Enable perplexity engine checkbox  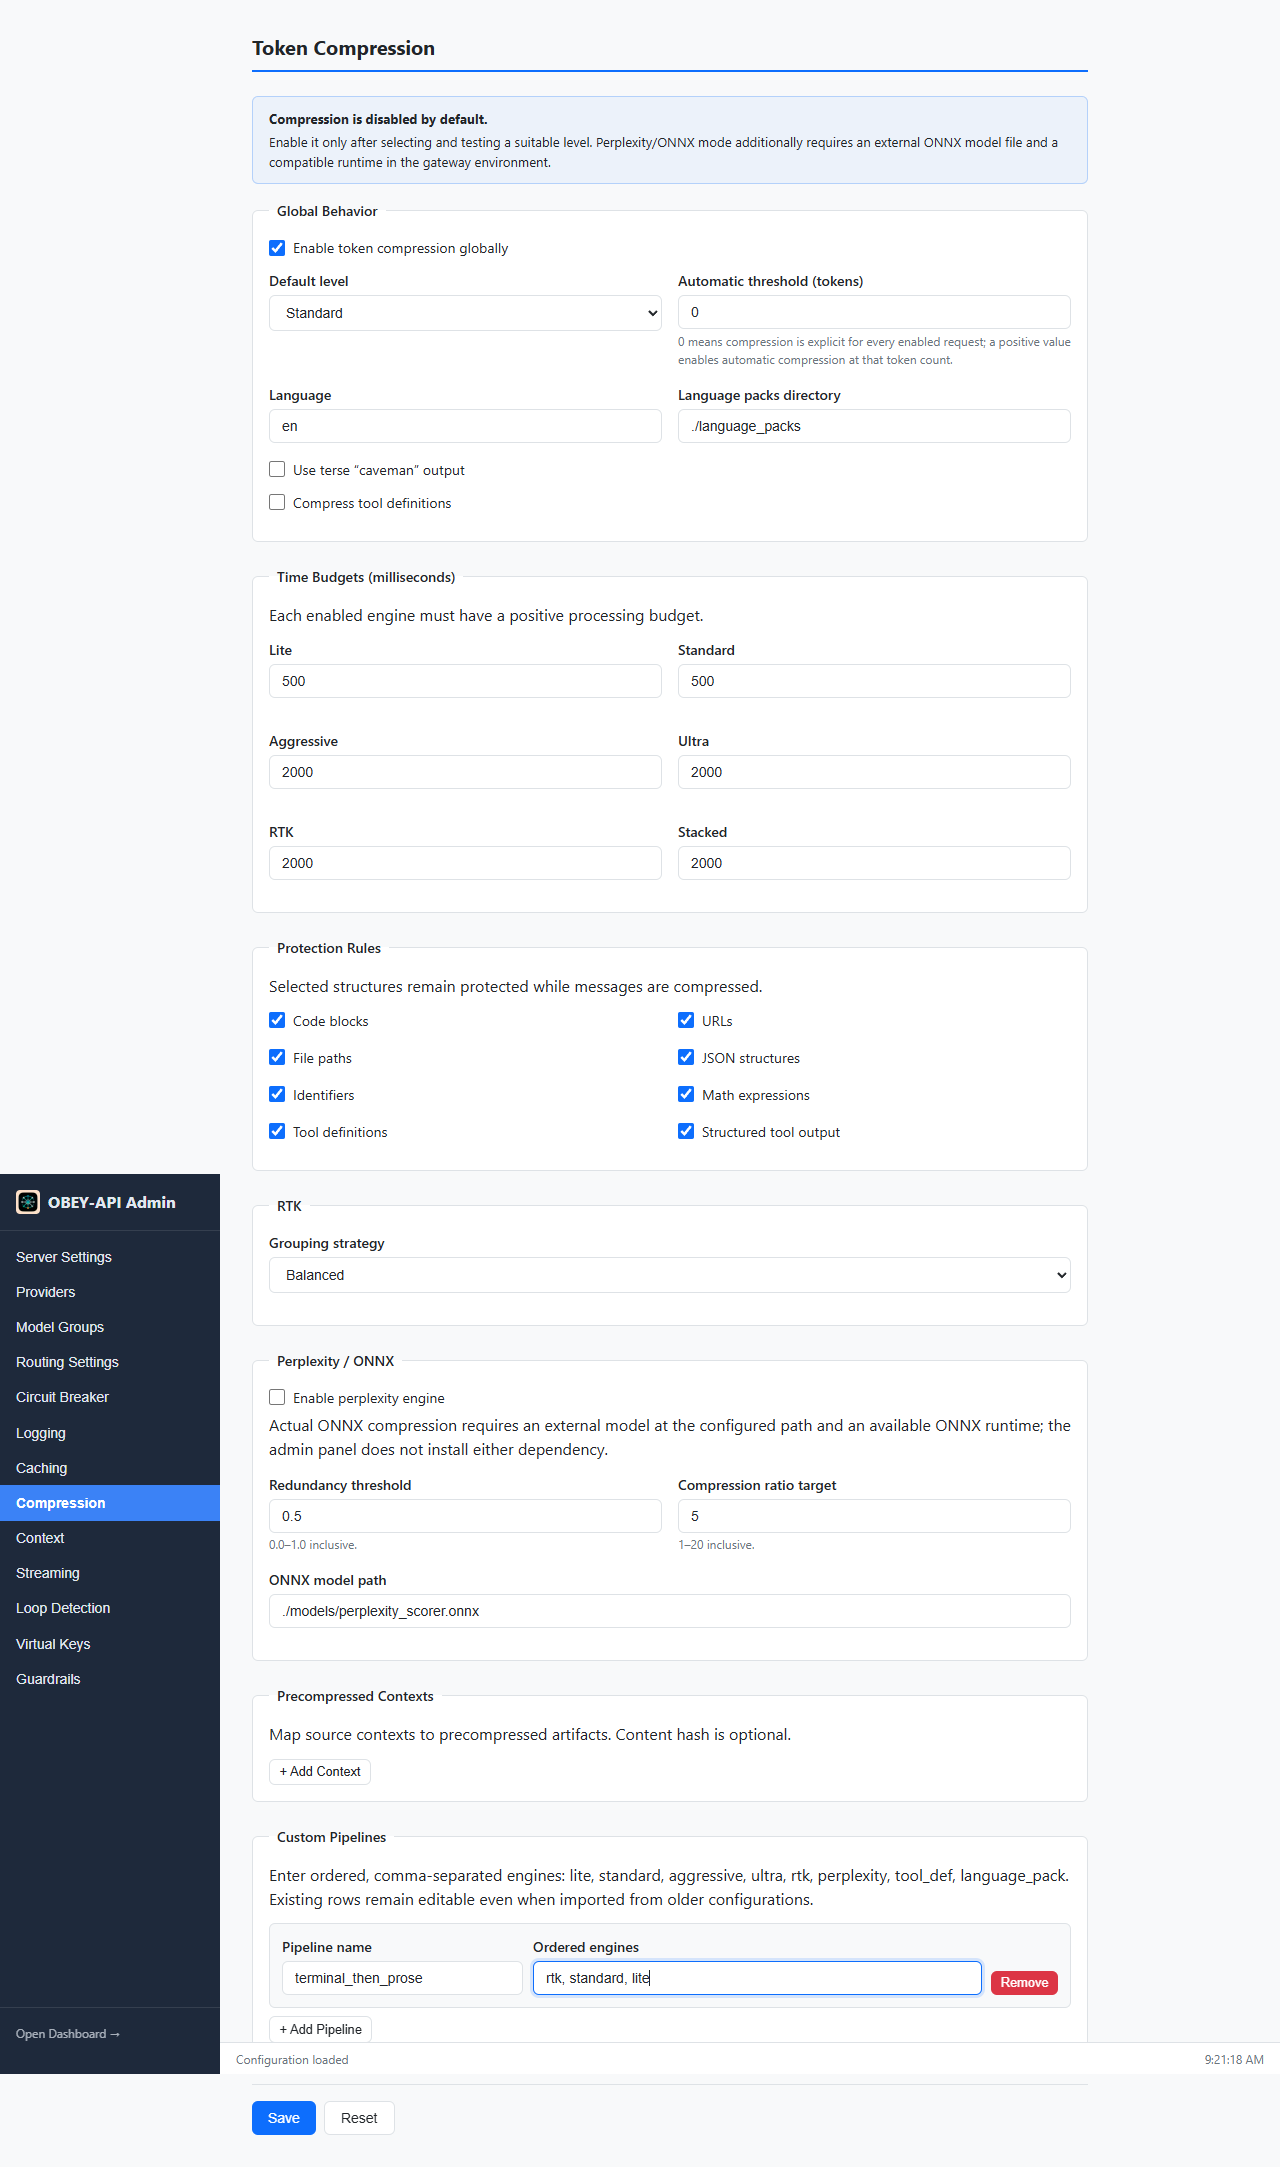pyautogui.click(x=277, y=1397)
